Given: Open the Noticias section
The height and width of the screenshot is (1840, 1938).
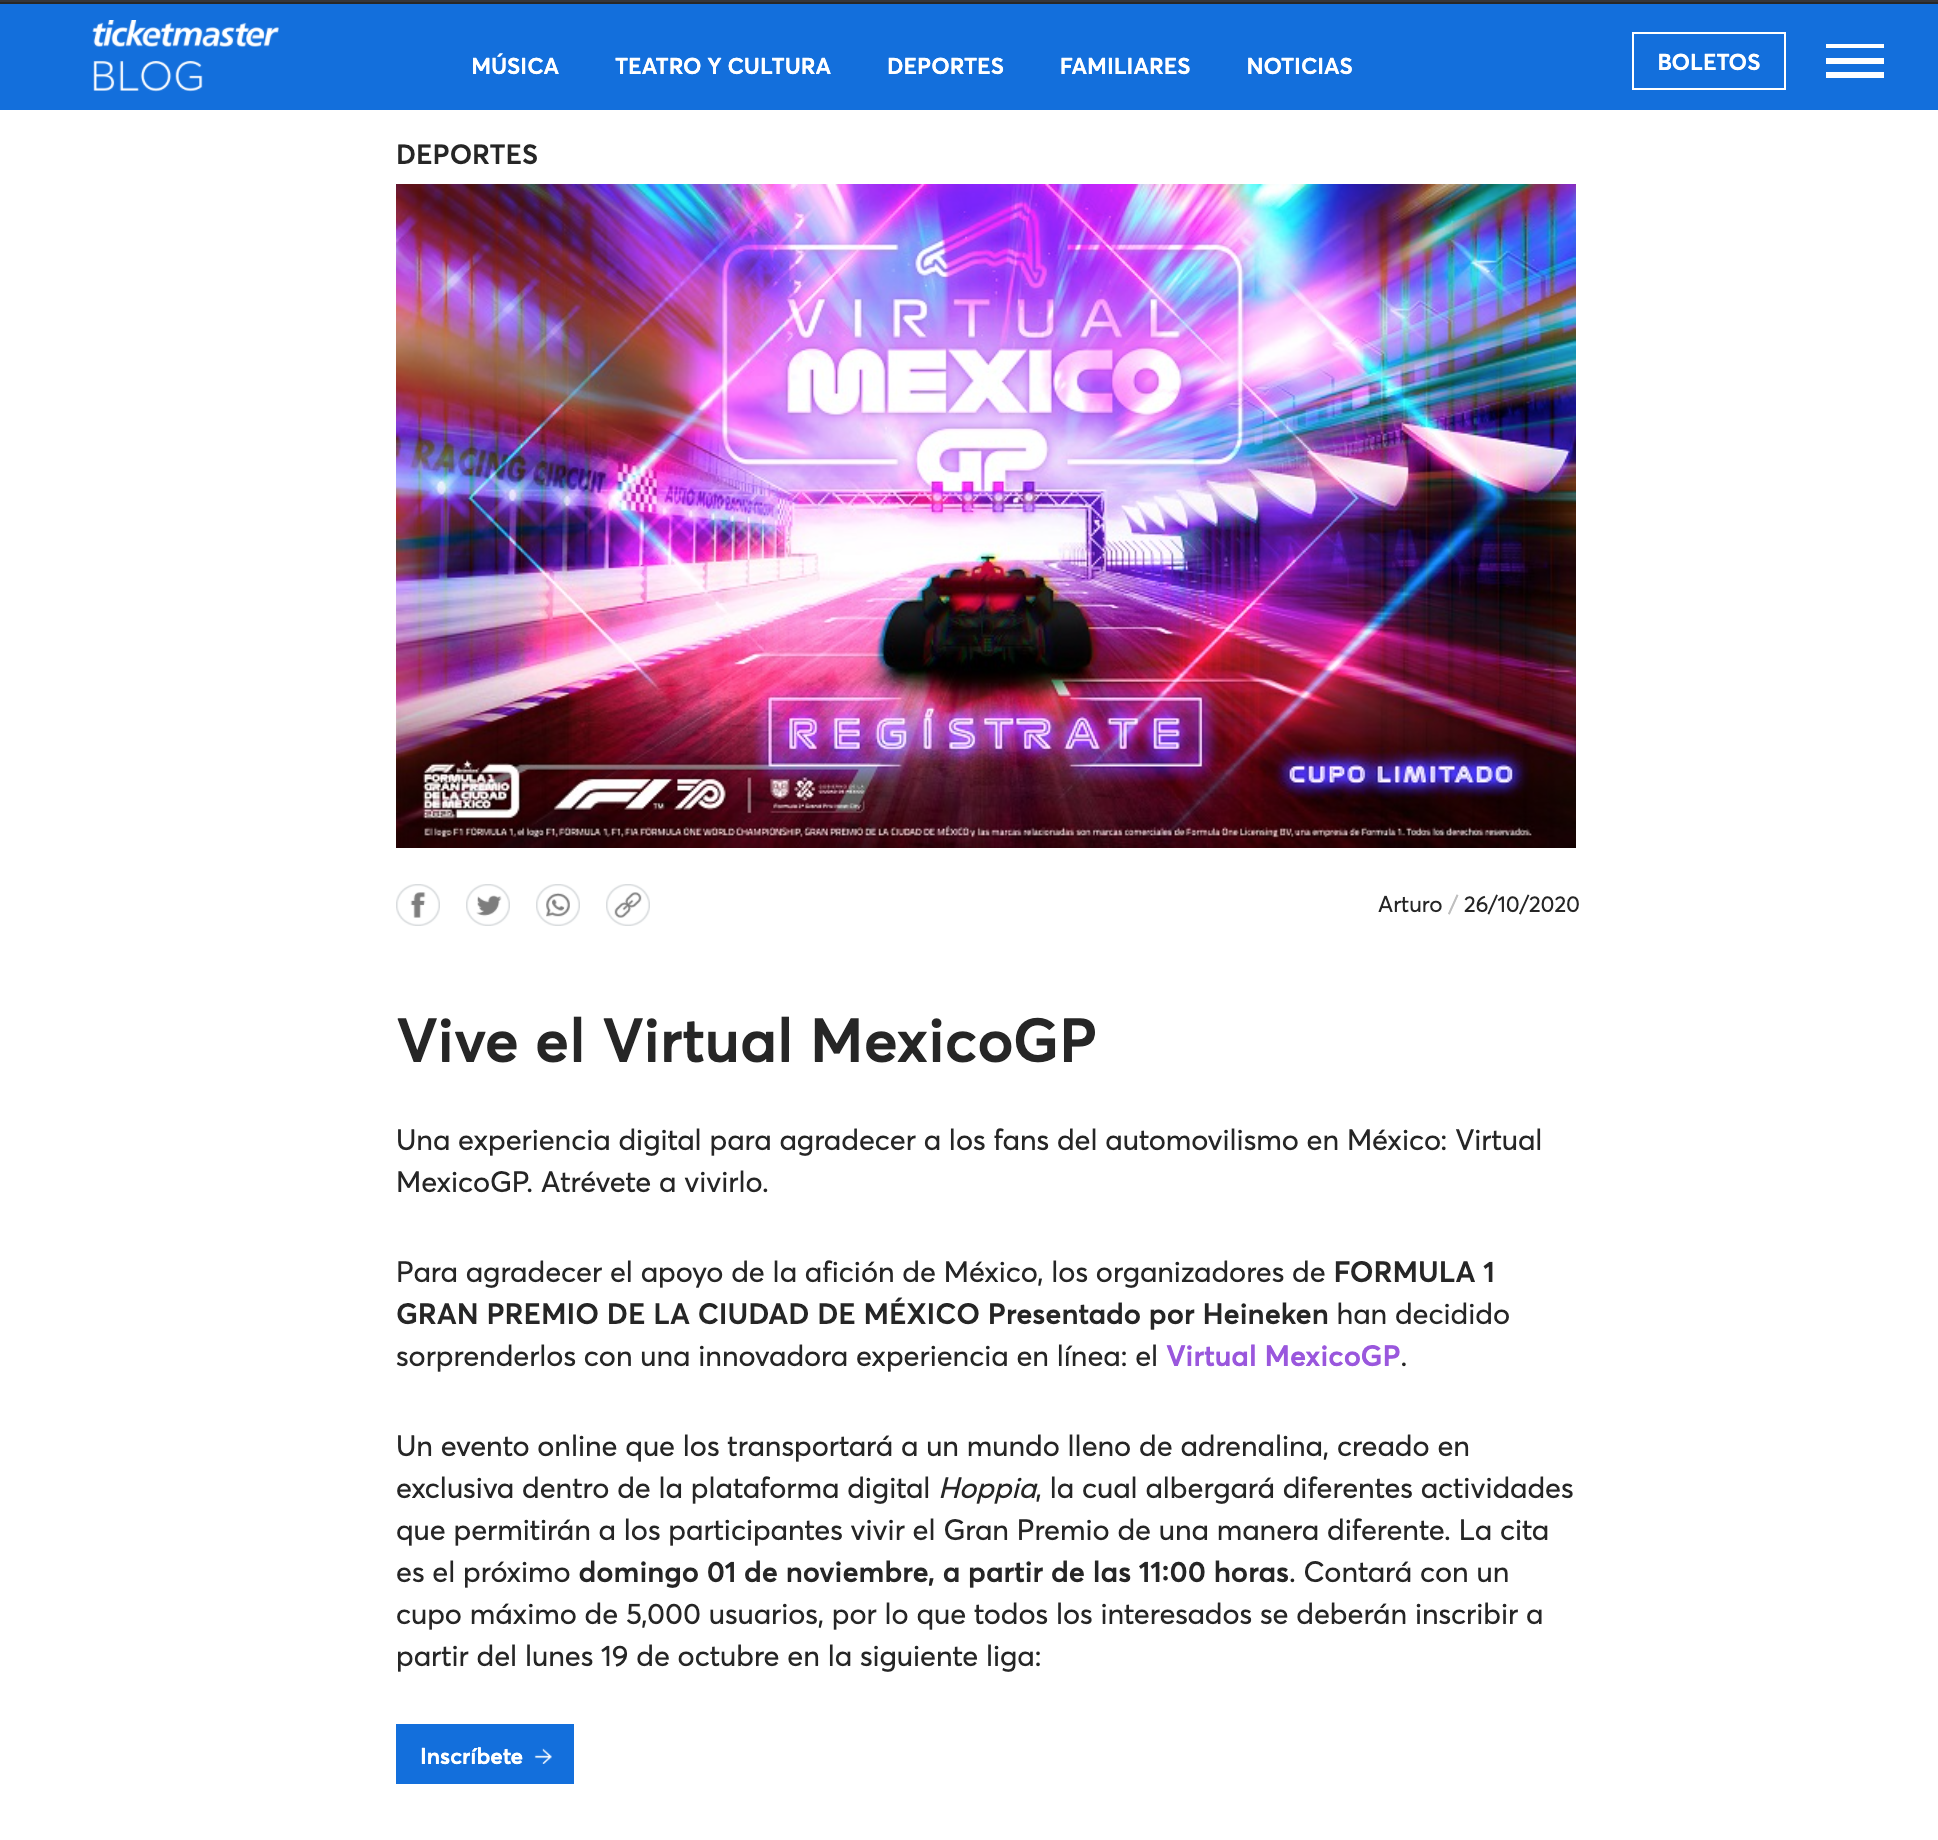Looking at the screenshot, I should point(1299,66).
